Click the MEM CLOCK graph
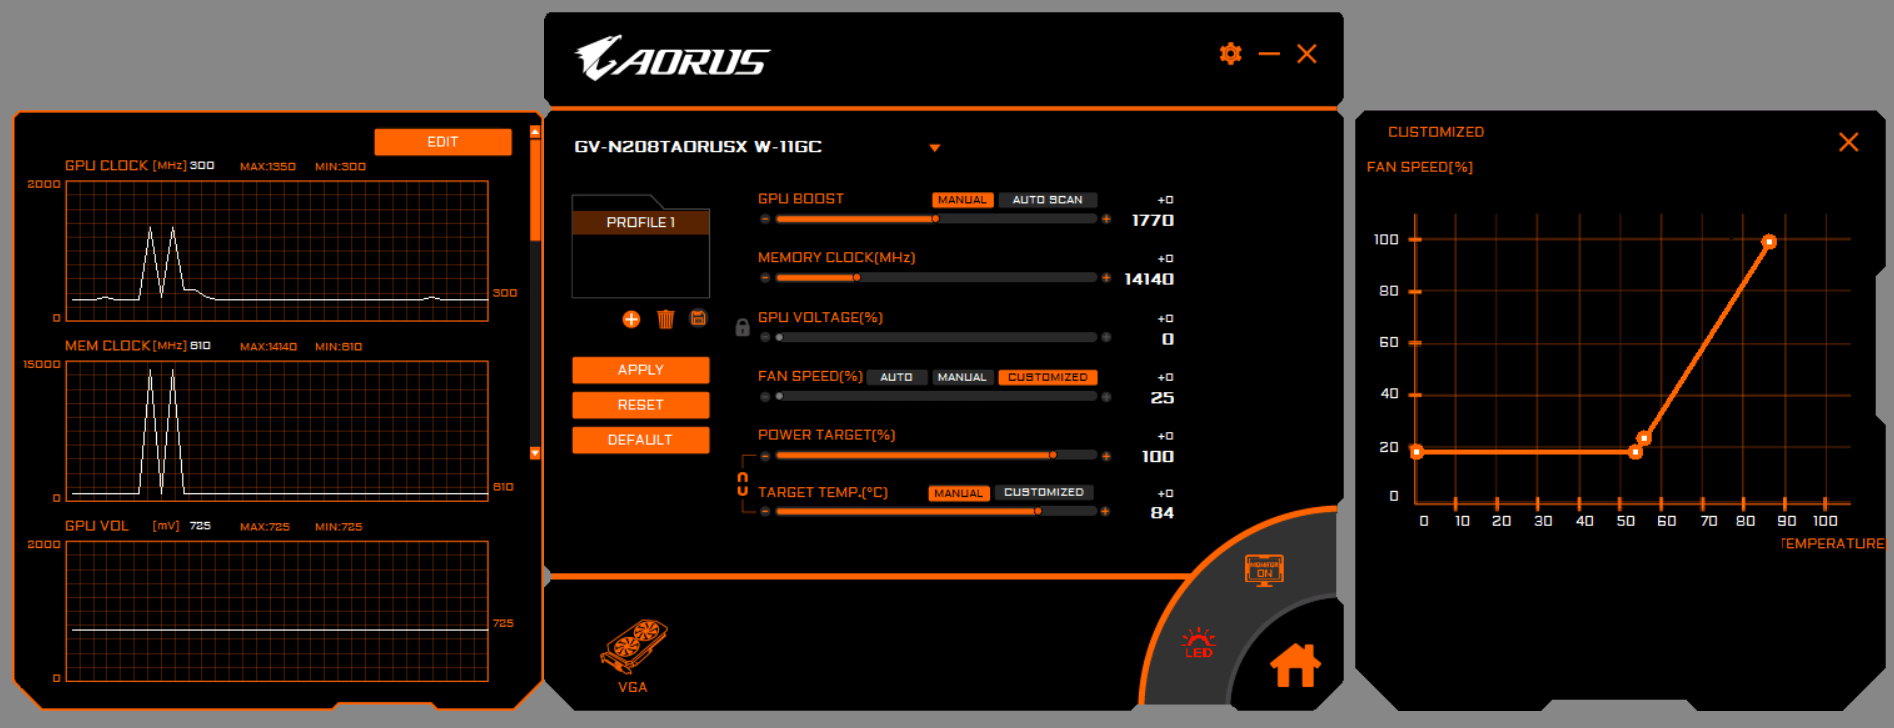Screen dimensions: 1894x728 tap(277, 431)
